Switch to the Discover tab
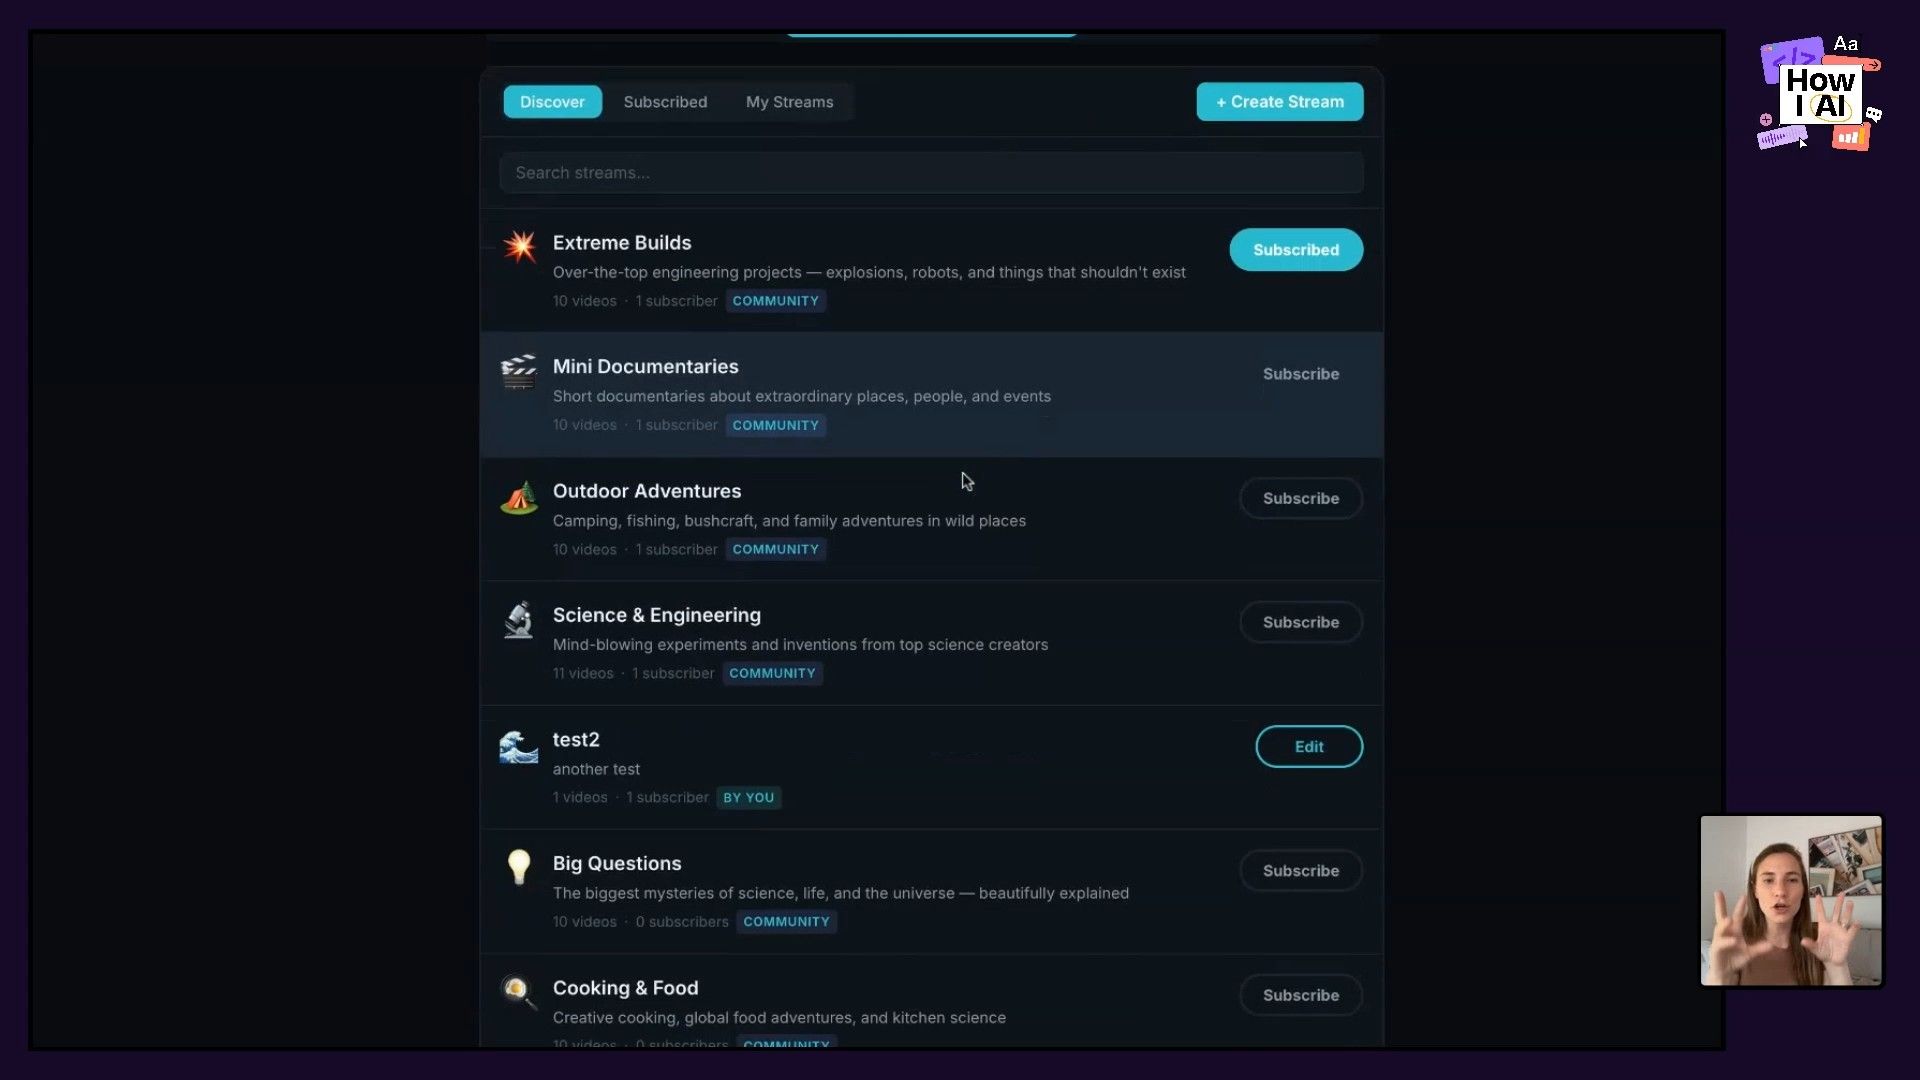1920x1080 pixels. pos(552,102)
